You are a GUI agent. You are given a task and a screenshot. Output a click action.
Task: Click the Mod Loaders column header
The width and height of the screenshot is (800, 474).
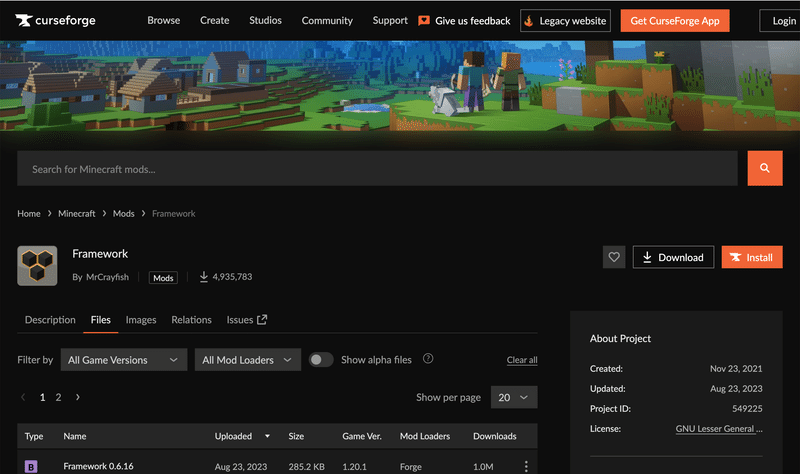[x=425, y=436]
